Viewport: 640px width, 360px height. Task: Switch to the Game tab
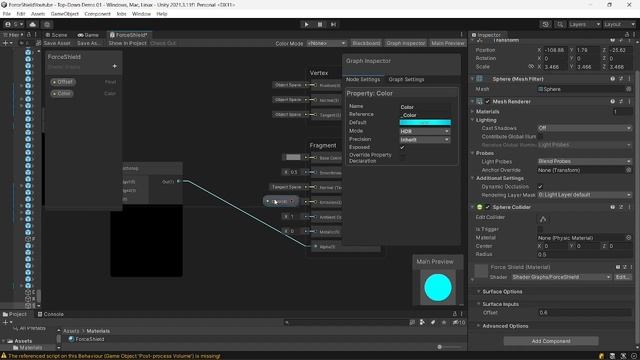pos(88,35)
